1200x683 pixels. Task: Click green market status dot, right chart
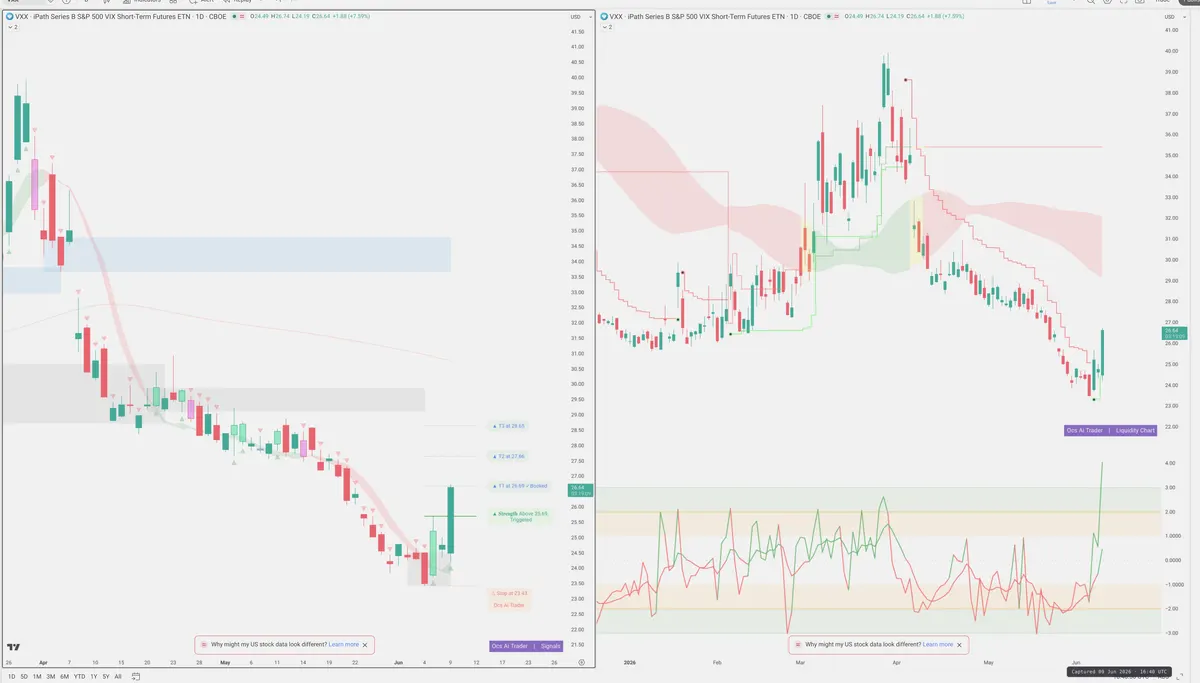coord(831,17)
